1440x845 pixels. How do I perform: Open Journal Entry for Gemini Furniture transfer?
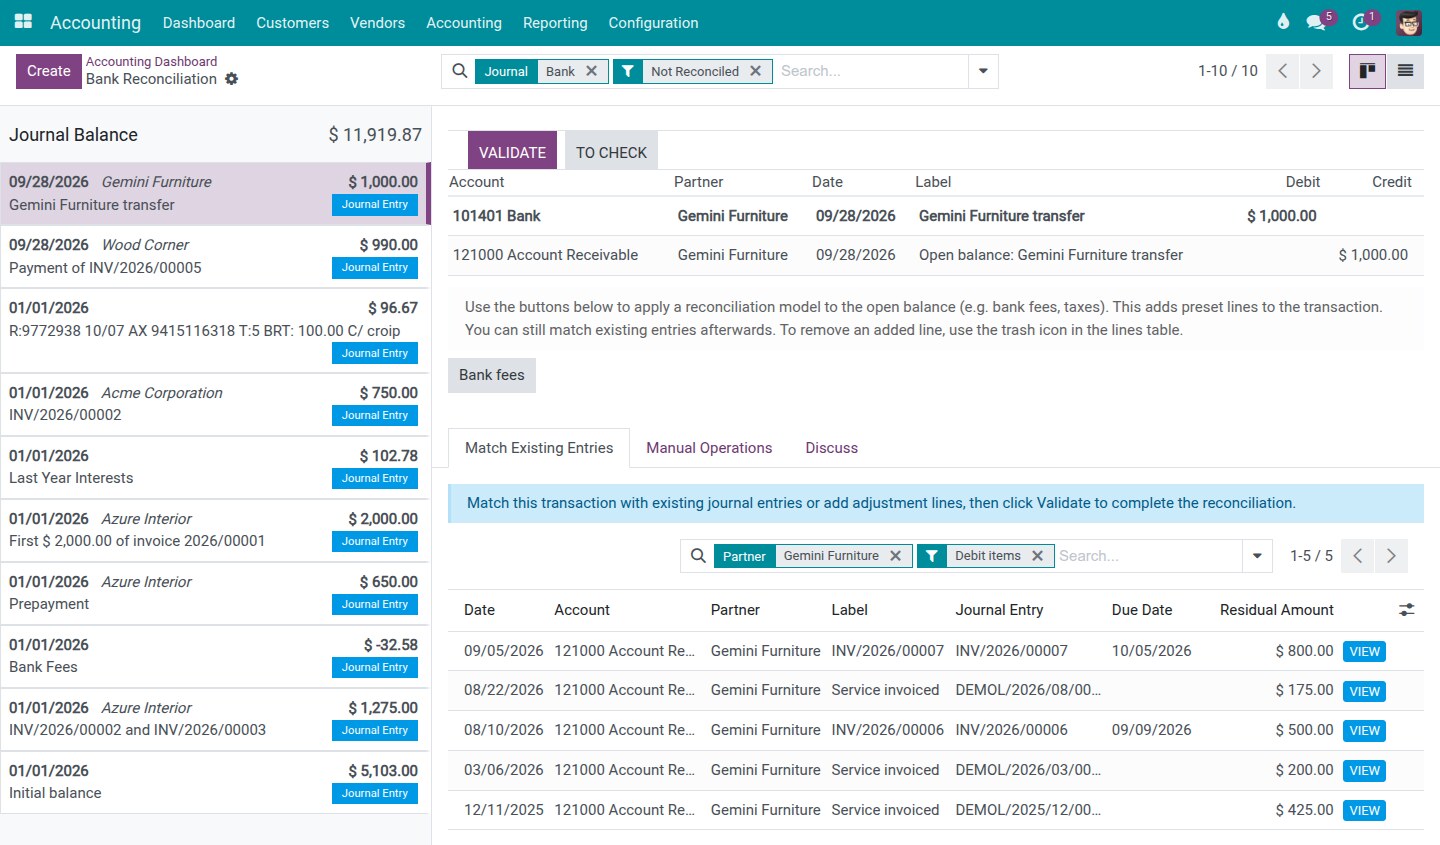[375, 205]
